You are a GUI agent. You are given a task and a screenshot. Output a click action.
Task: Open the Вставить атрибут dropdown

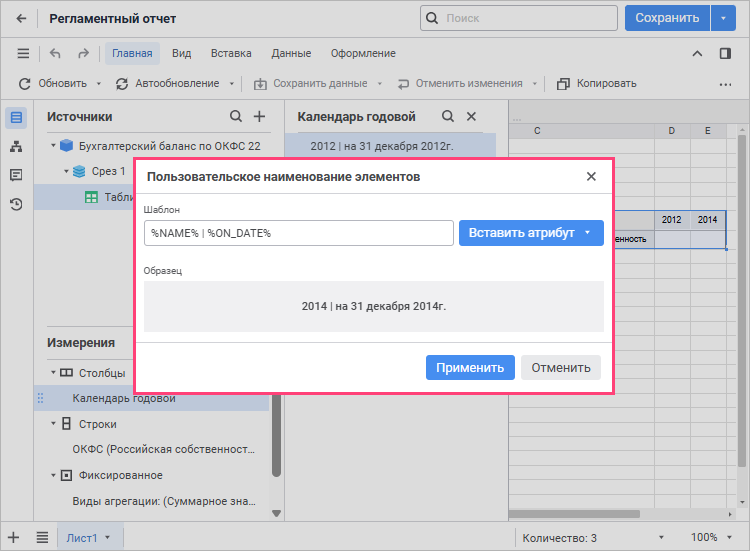click(531, 233)
